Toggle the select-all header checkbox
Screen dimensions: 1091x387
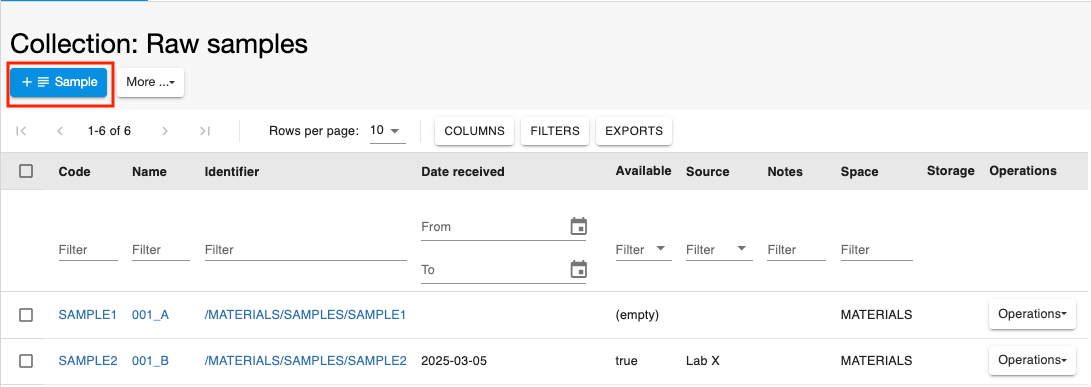[x=26, y=171]
